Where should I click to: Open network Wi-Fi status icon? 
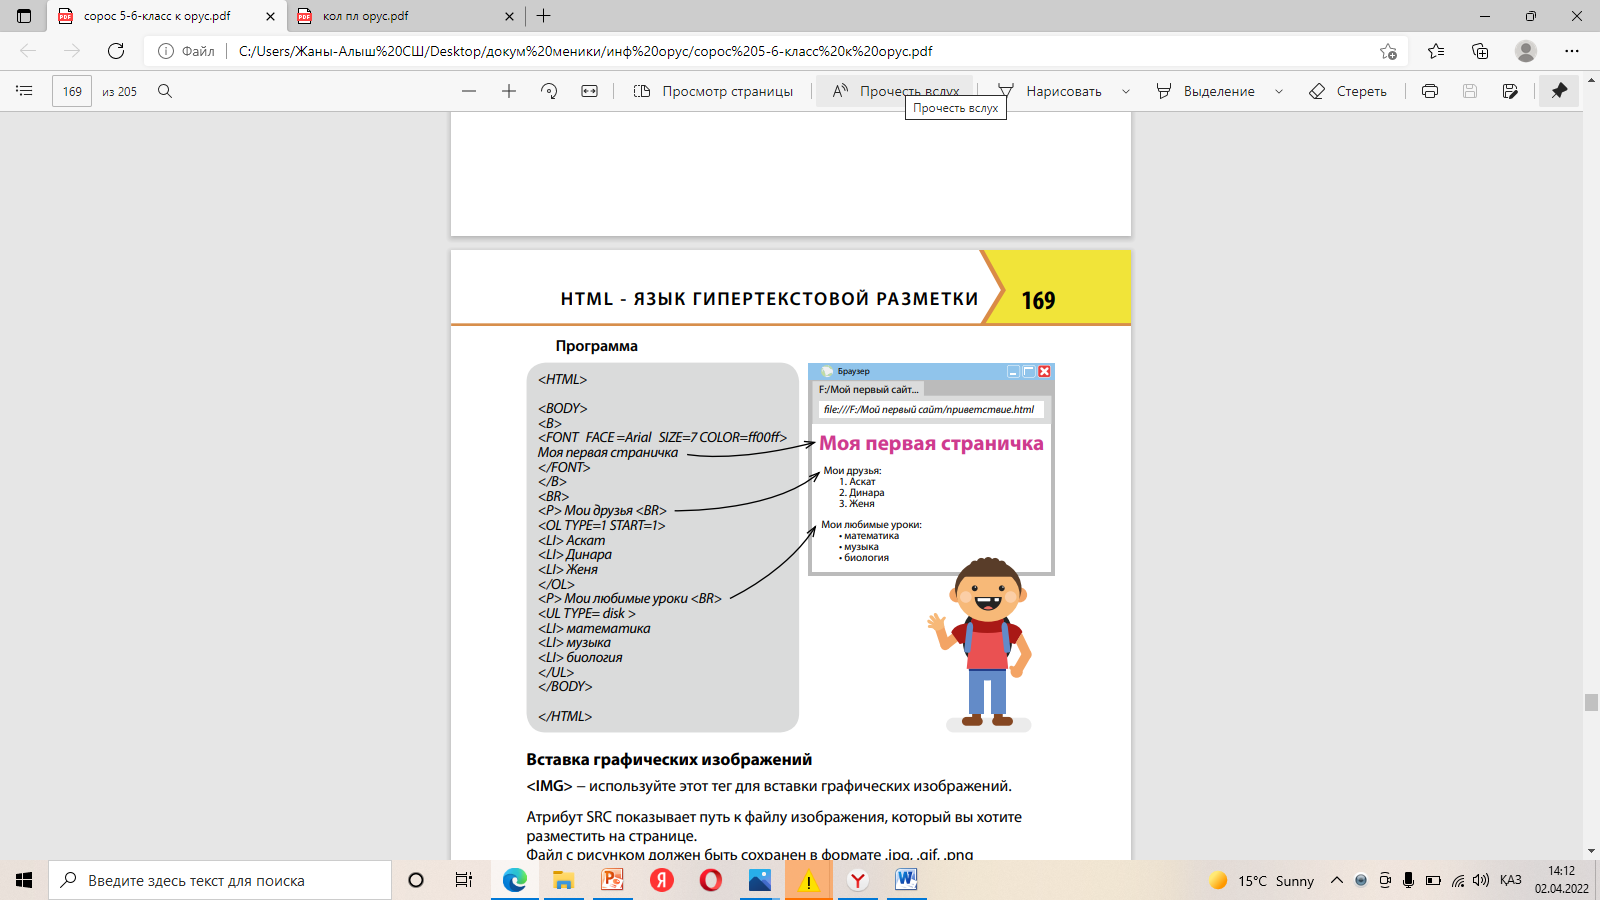point(1458,880)
